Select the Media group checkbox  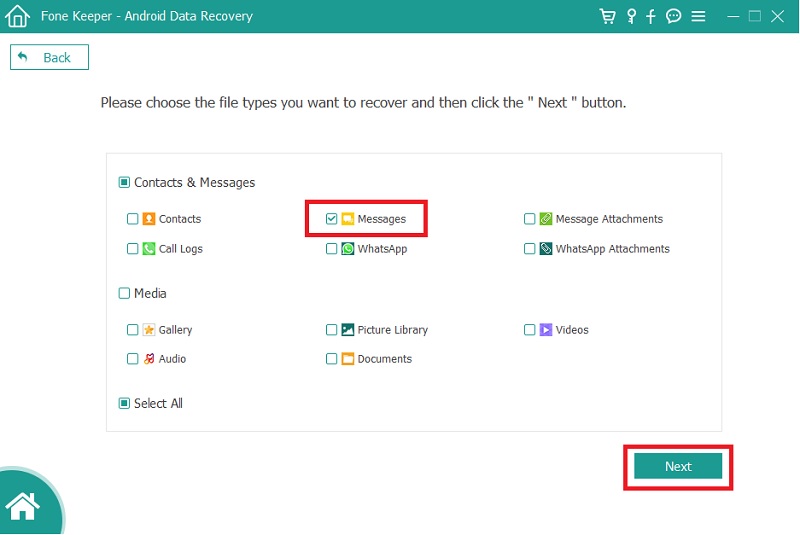click(124, 294)
